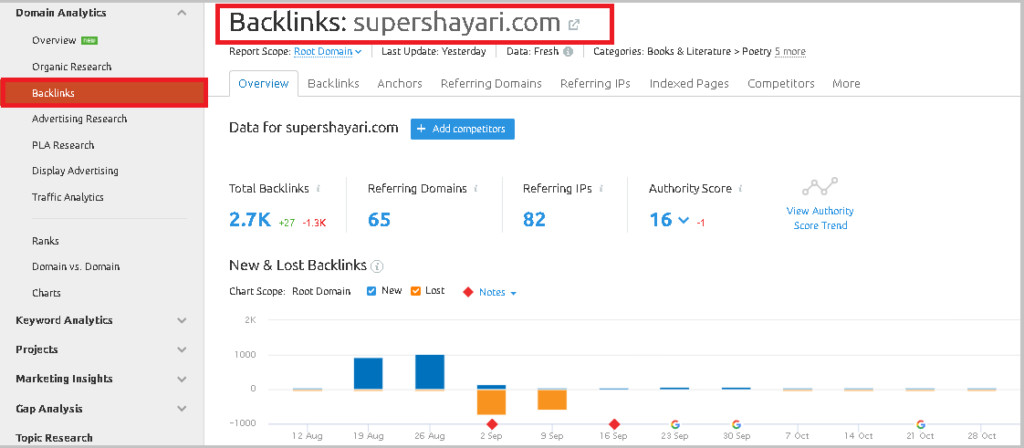Expand the Gap Analysis section

tap(182, 409)
